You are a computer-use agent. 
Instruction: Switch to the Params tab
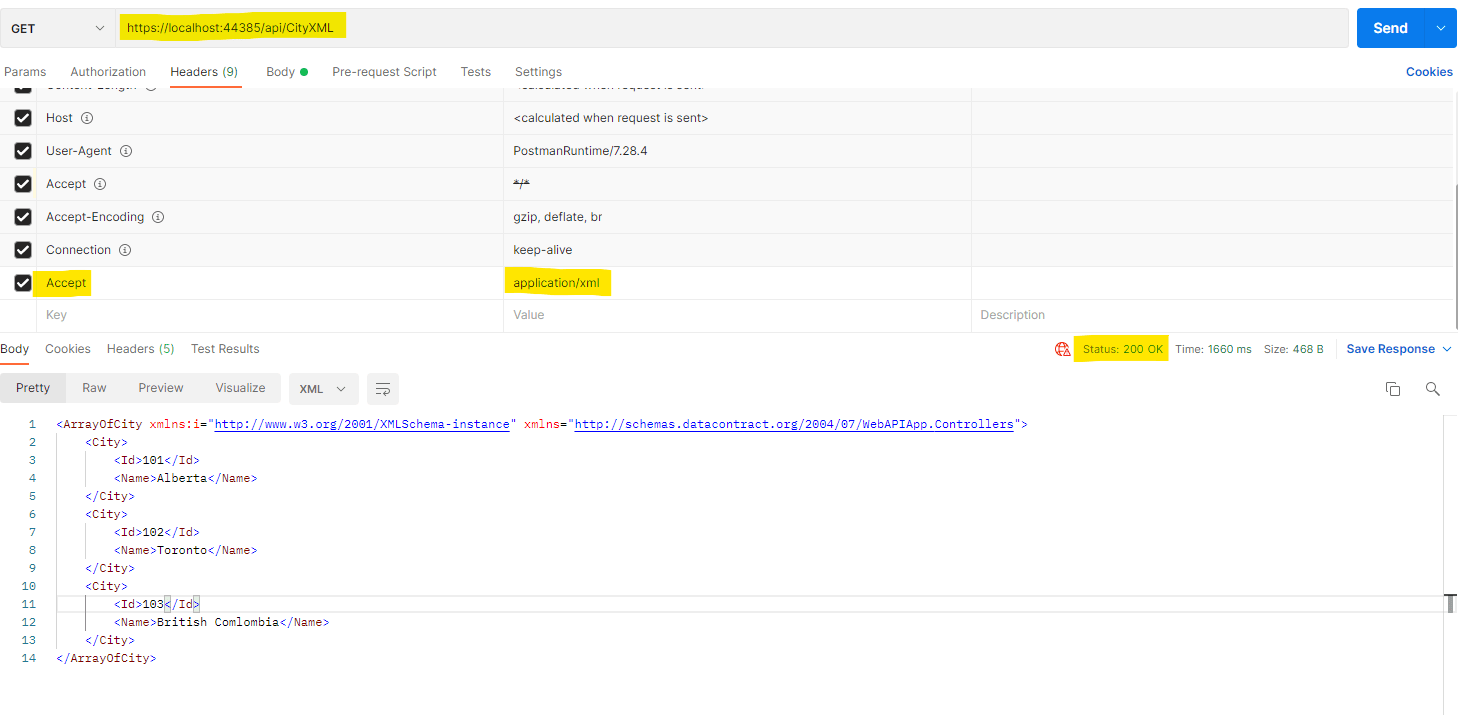25,72
